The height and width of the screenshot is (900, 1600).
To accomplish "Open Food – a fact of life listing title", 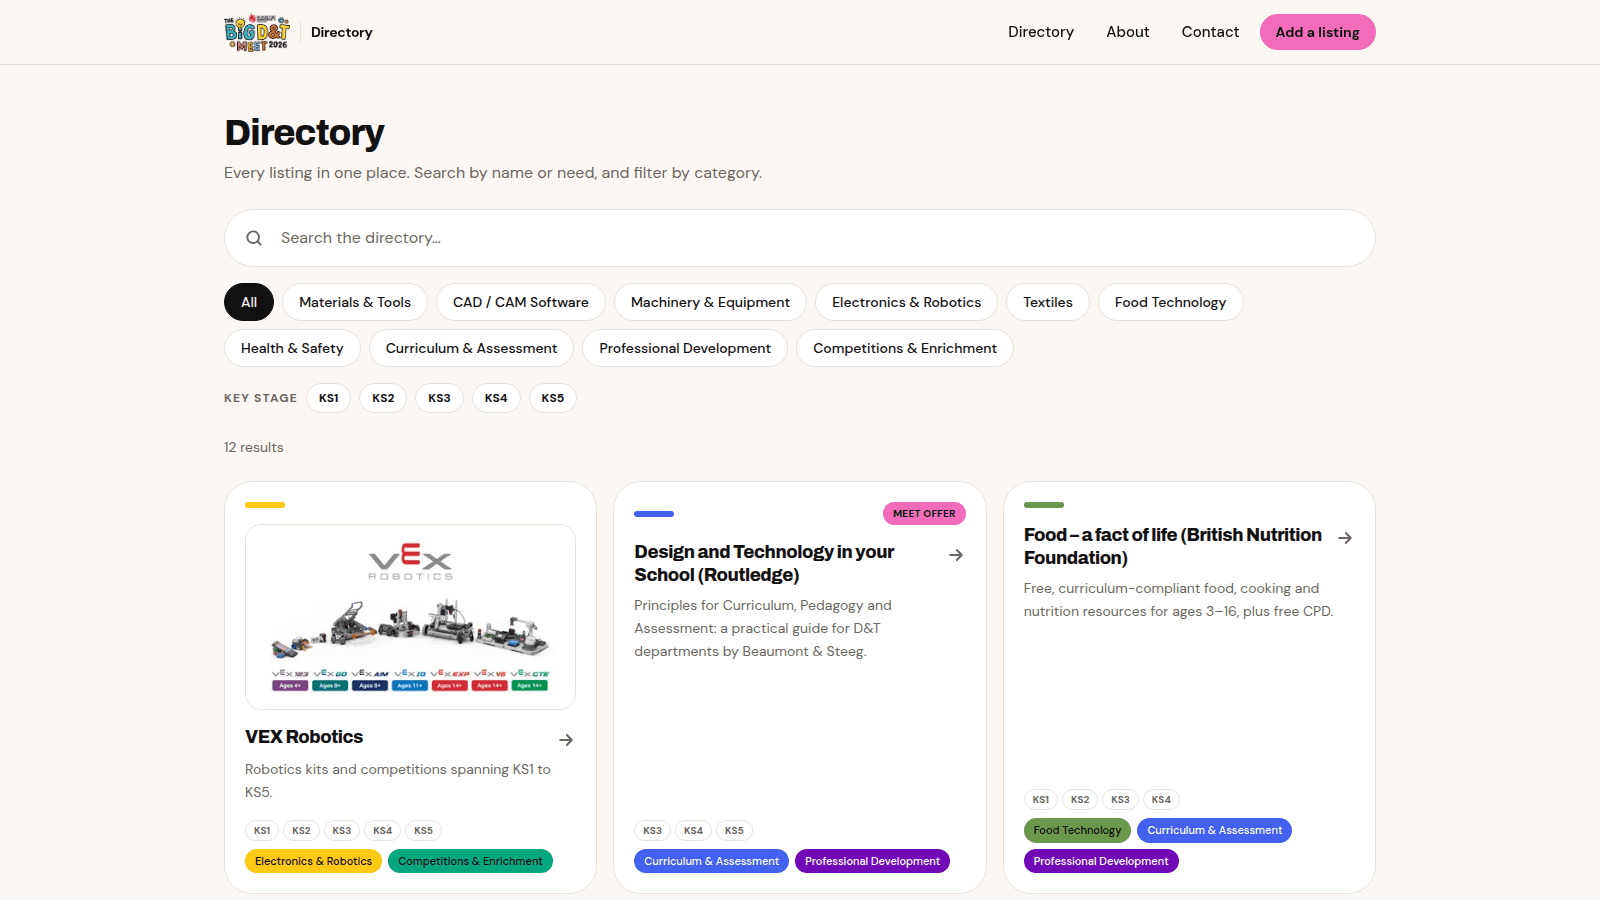I will pos(1173,546).
